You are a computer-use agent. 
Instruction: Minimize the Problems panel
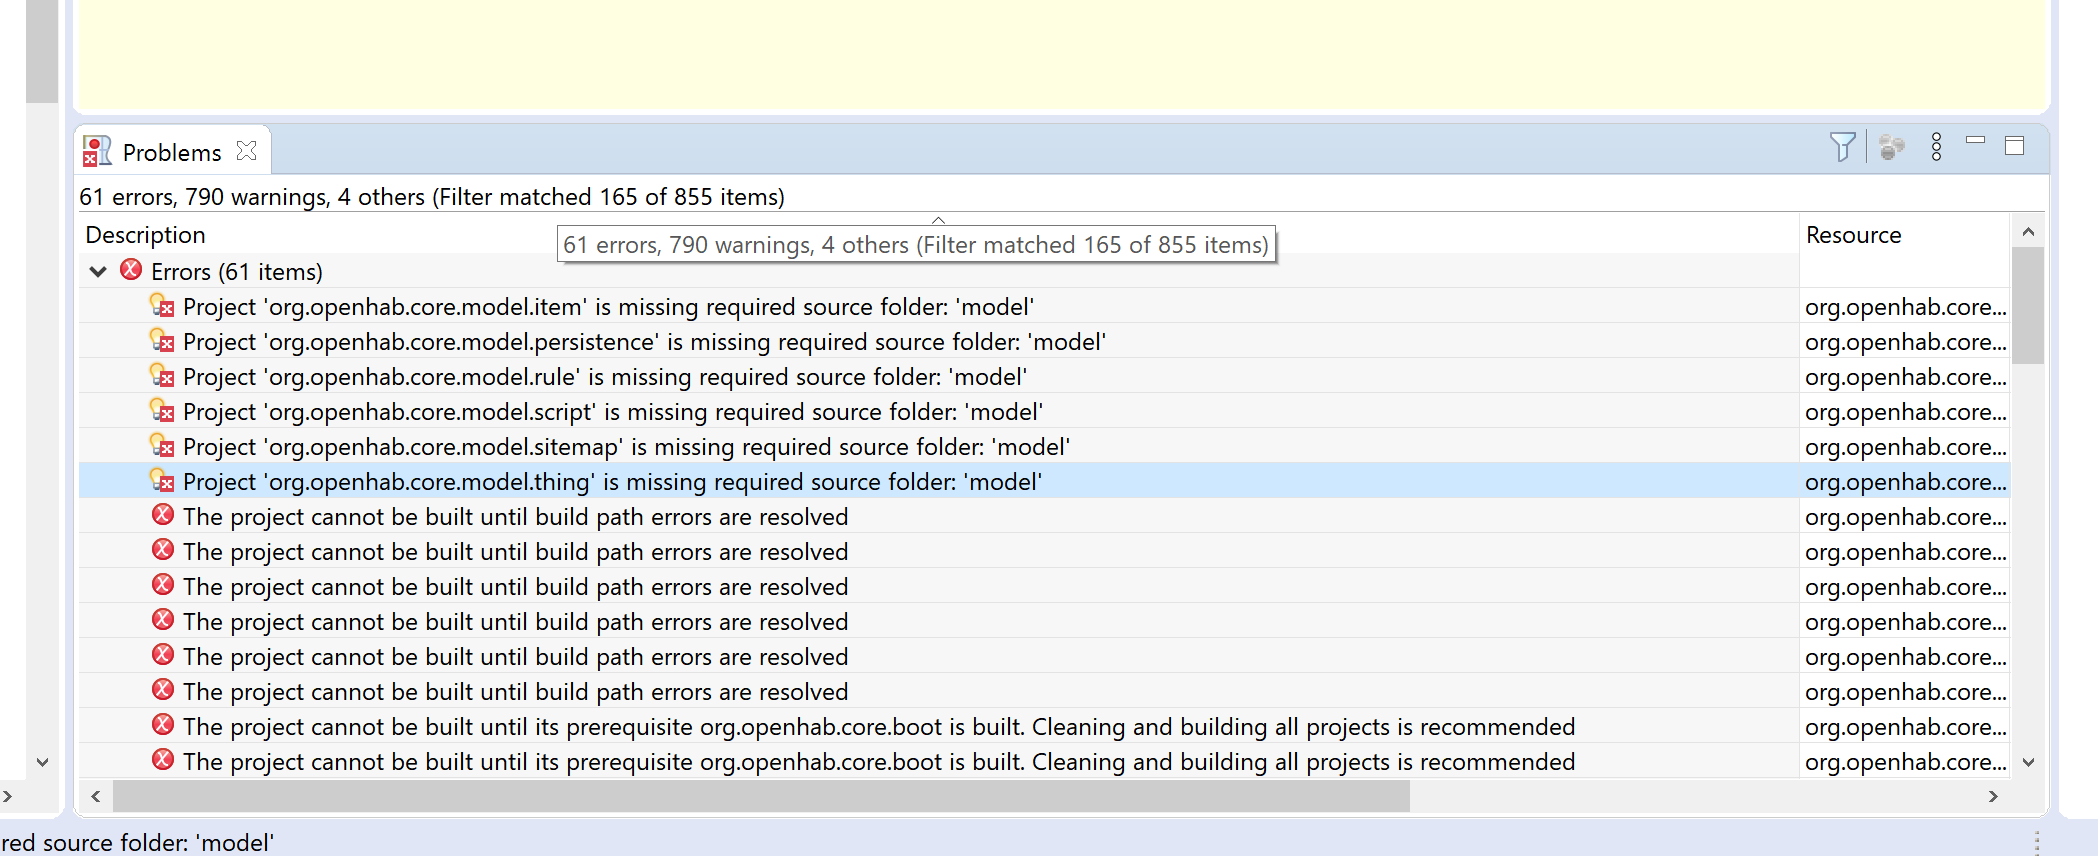click(1975, 141)
